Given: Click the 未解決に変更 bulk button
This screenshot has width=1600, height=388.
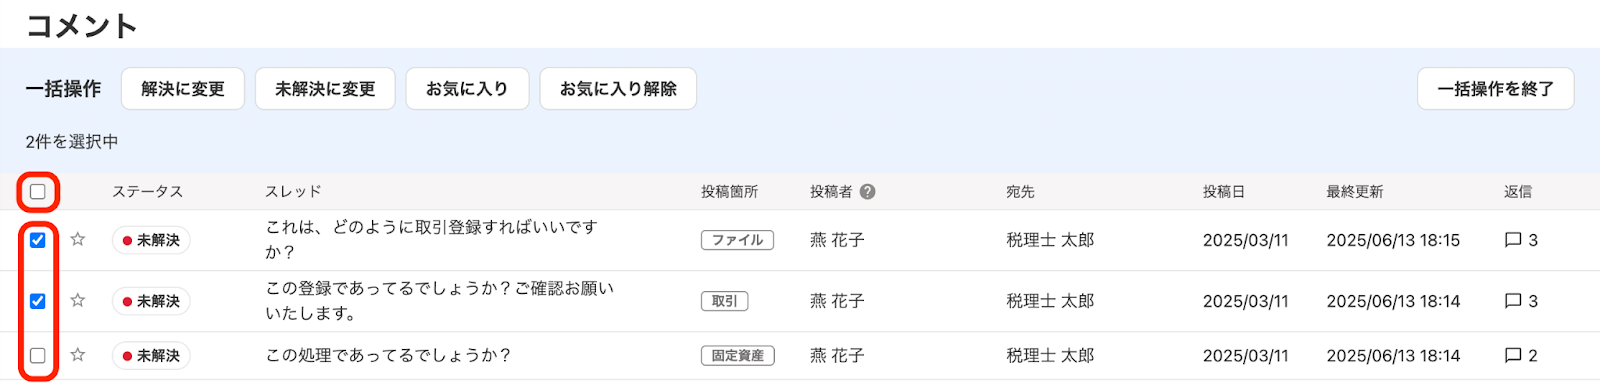Looking at the screenshot, I should click(325, 89).
